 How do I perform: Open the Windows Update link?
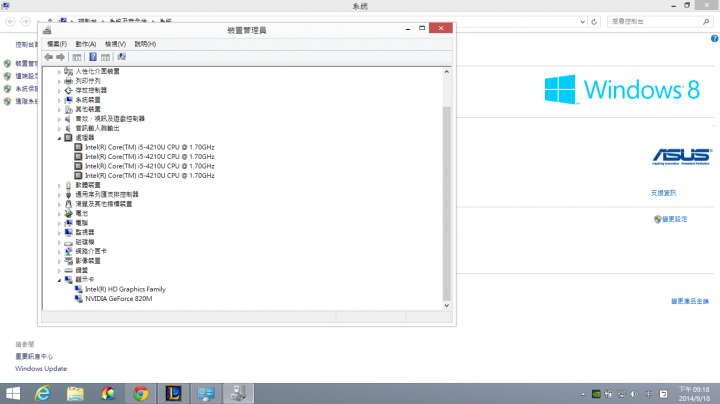point(41,369)
